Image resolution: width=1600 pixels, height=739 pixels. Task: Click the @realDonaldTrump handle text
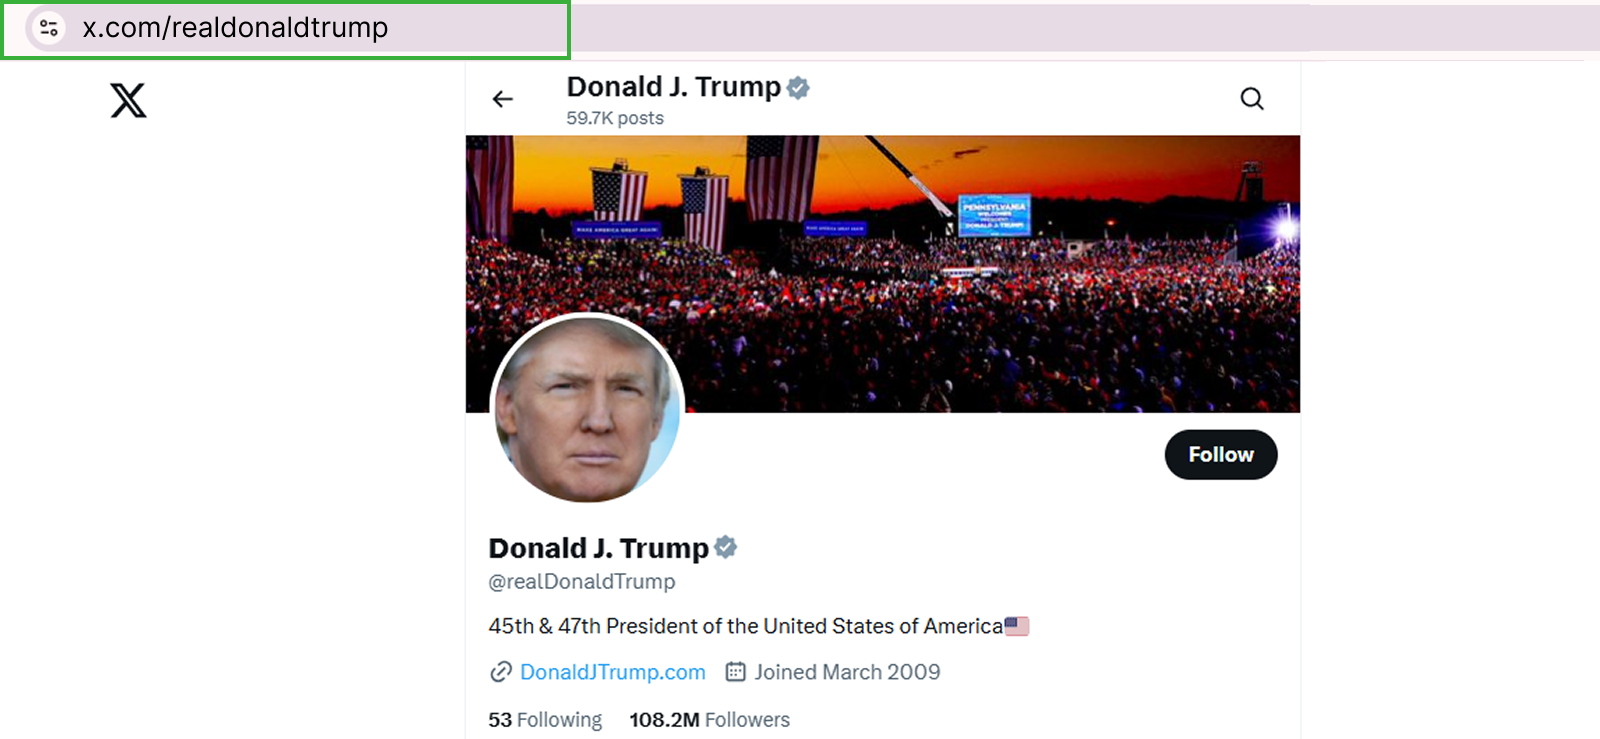(x=582, y=582)
